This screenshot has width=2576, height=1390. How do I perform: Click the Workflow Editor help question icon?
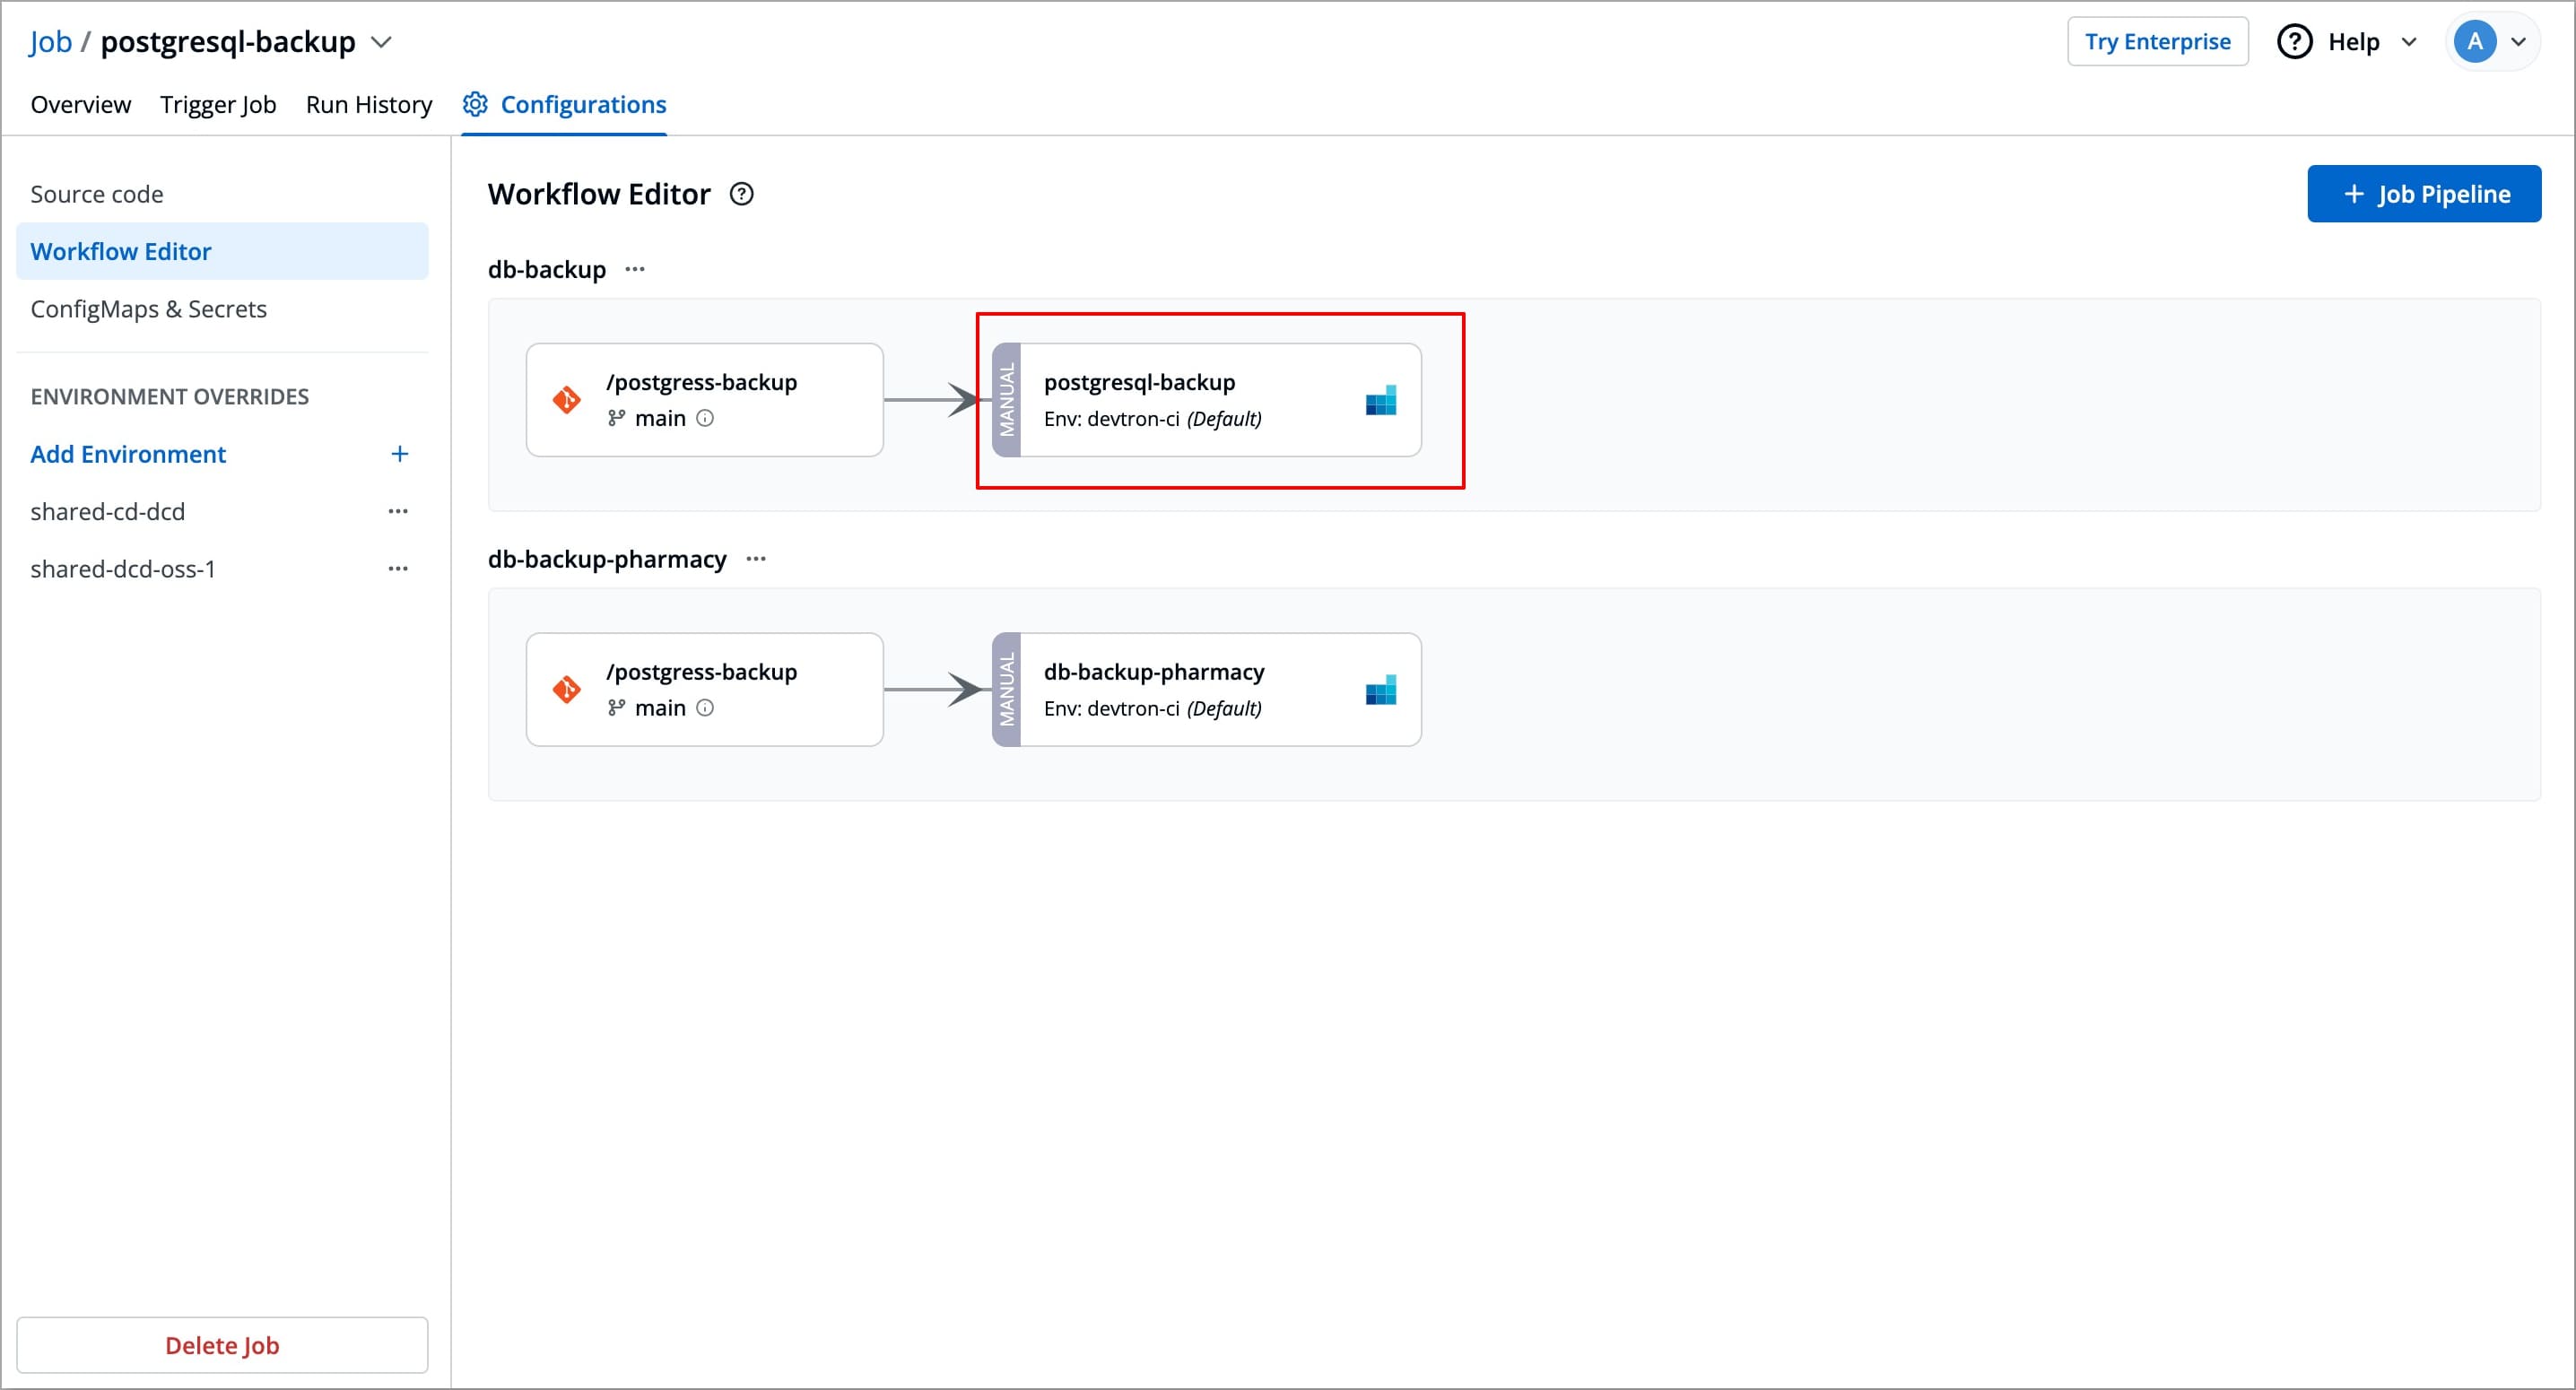[741, 194]
